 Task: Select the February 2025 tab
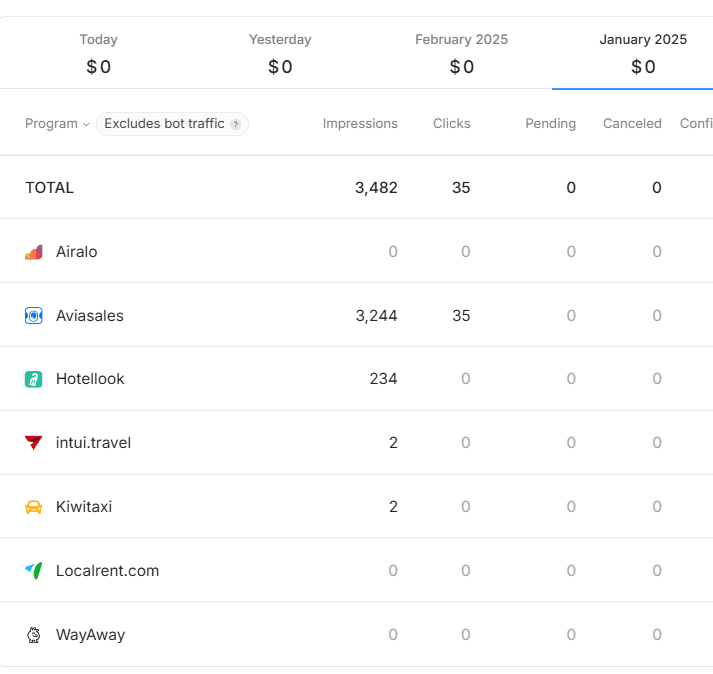click(461, 53)
